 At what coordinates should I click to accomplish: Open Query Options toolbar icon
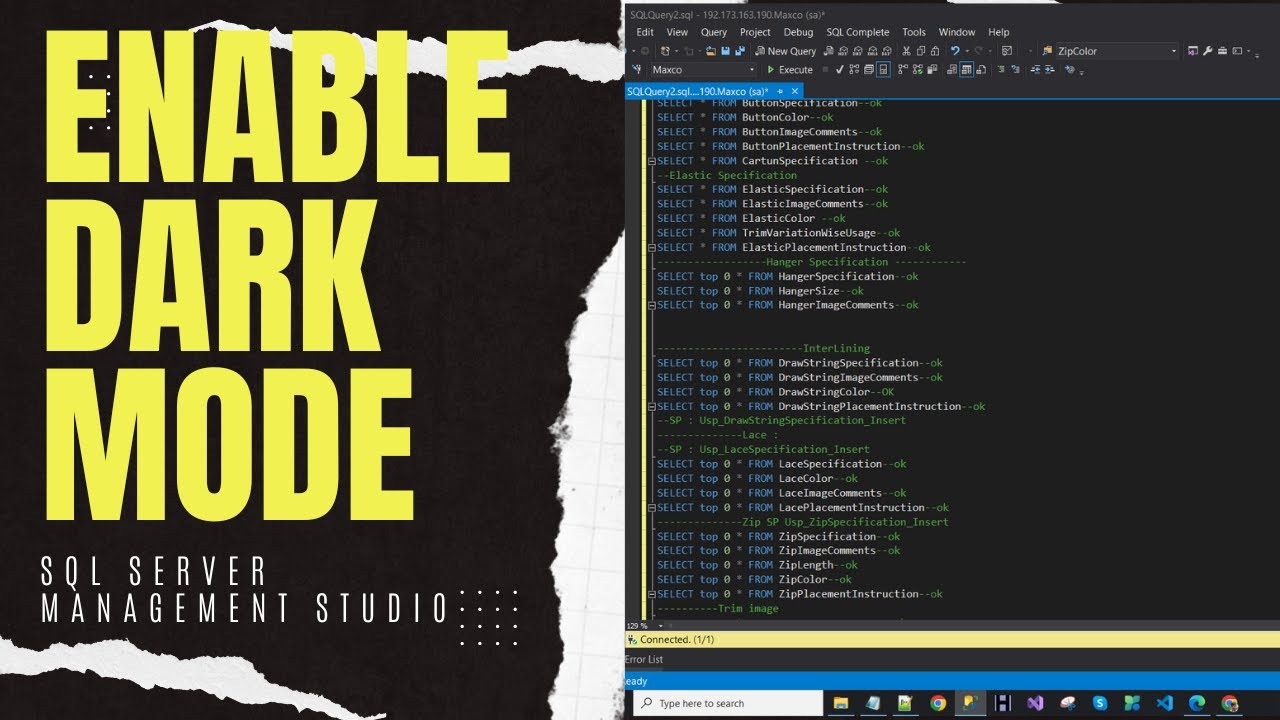point(868,70)
